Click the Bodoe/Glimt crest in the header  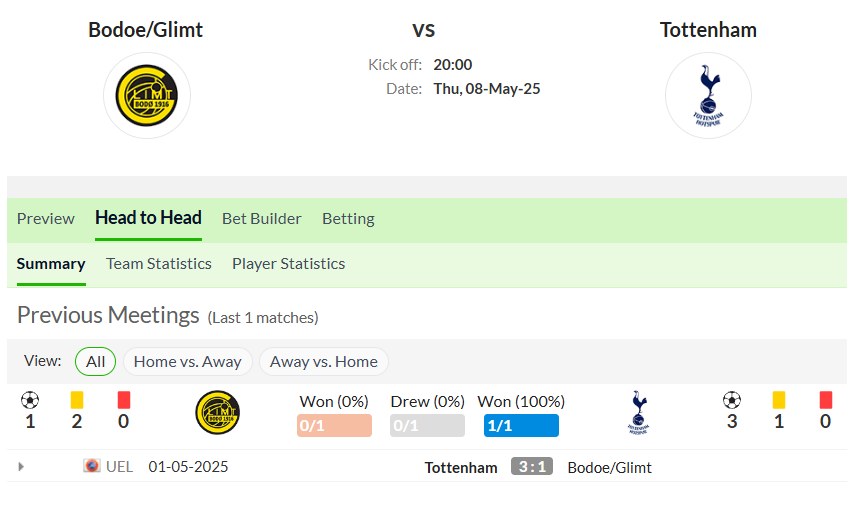tap(146, 96)
